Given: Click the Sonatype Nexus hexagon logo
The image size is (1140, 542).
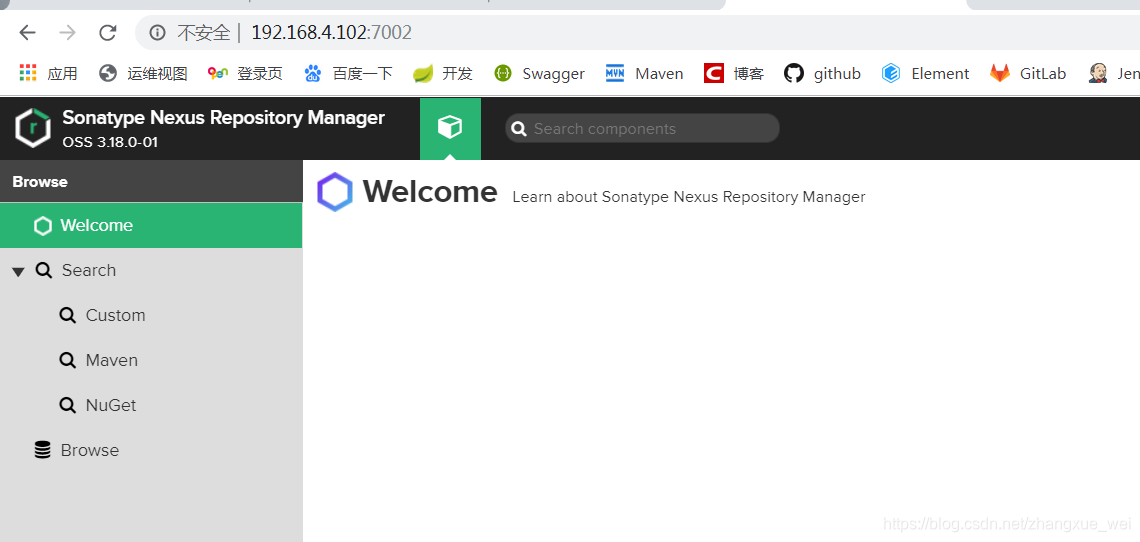Looking at the screenshot, I should [33, 128].
